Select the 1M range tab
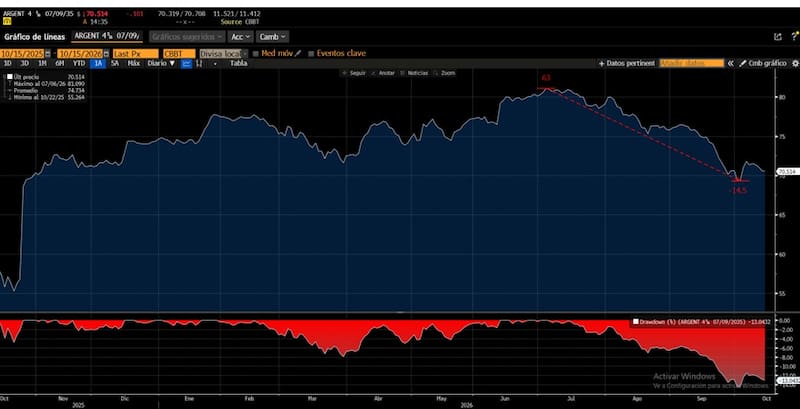This screenshot has height=409, width=800. tap(42, 63)
